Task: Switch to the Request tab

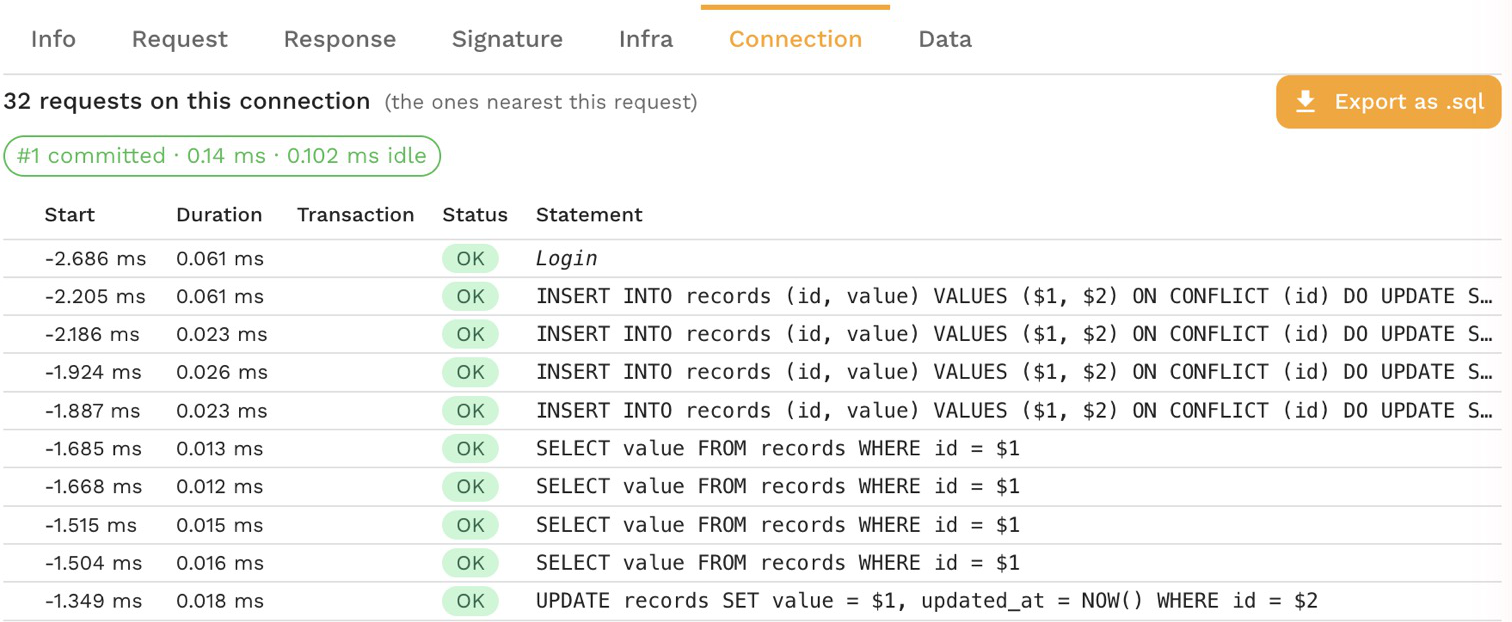Action: pyautogui.click(x=180, y=39)
